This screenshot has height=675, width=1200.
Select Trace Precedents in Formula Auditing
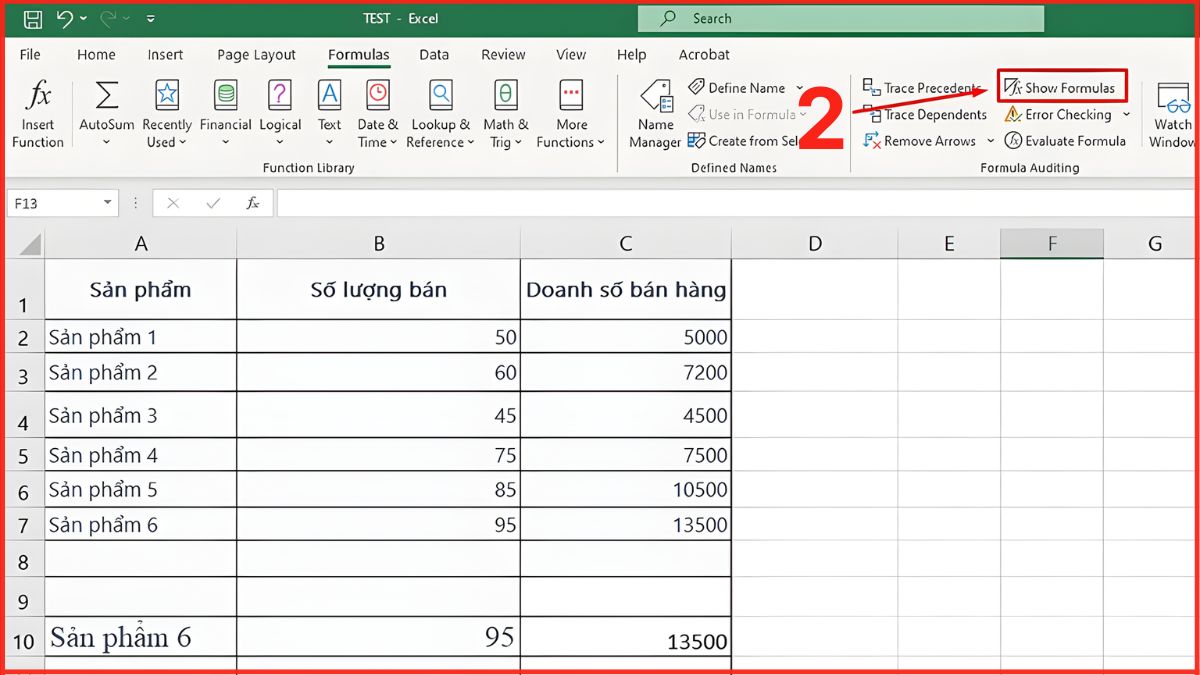(920, 87)
